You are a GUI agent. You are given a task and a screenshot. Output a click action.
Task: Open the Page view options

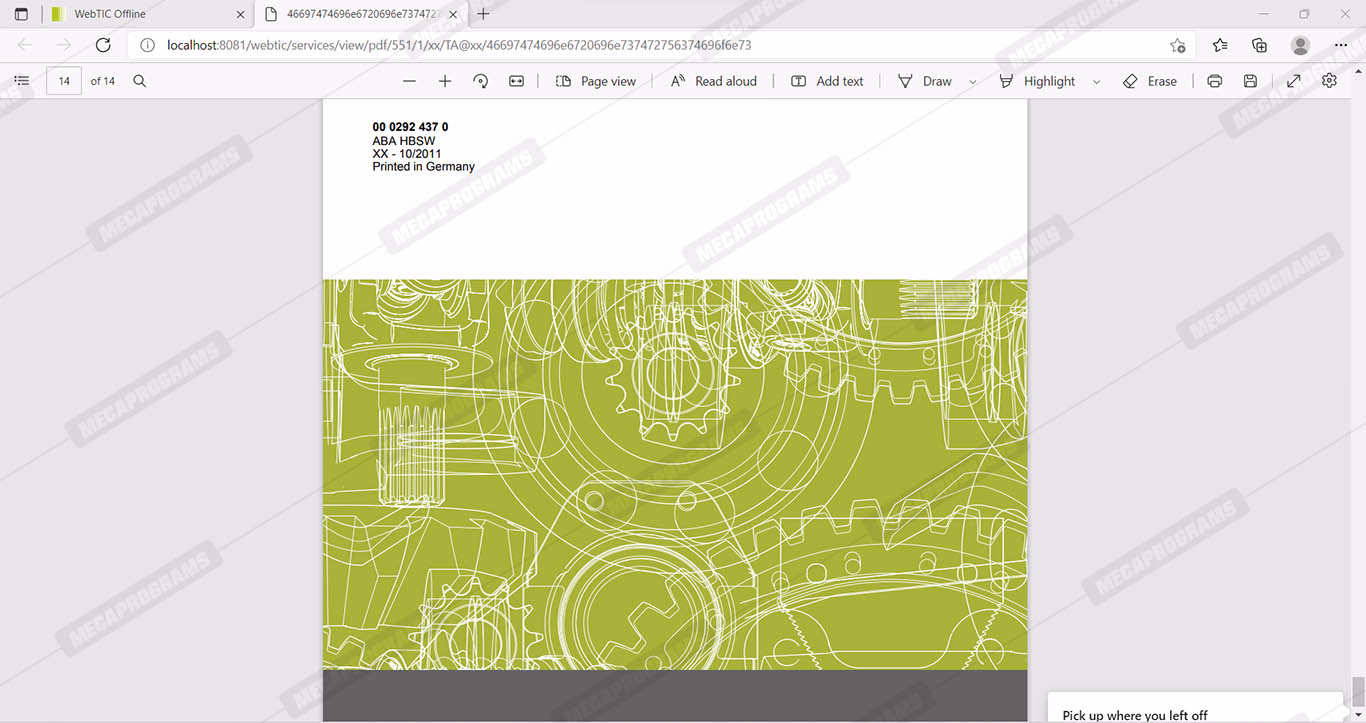pos(596,81)
